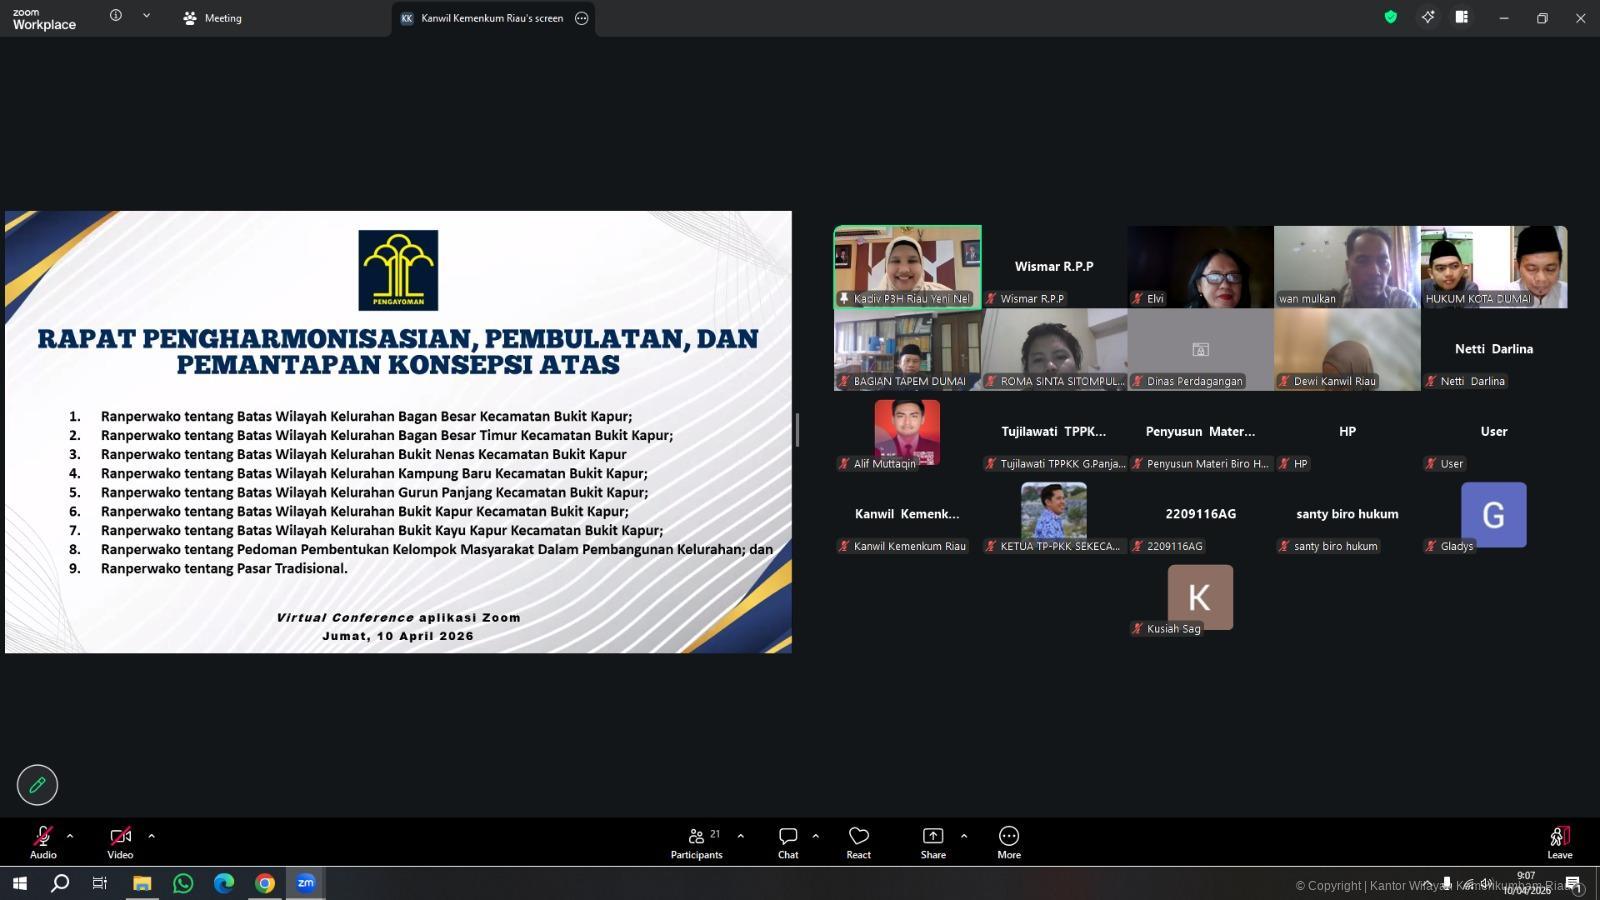
Task: Expand audio settings arrow next to Audio
Action: (x=70, y=836)
